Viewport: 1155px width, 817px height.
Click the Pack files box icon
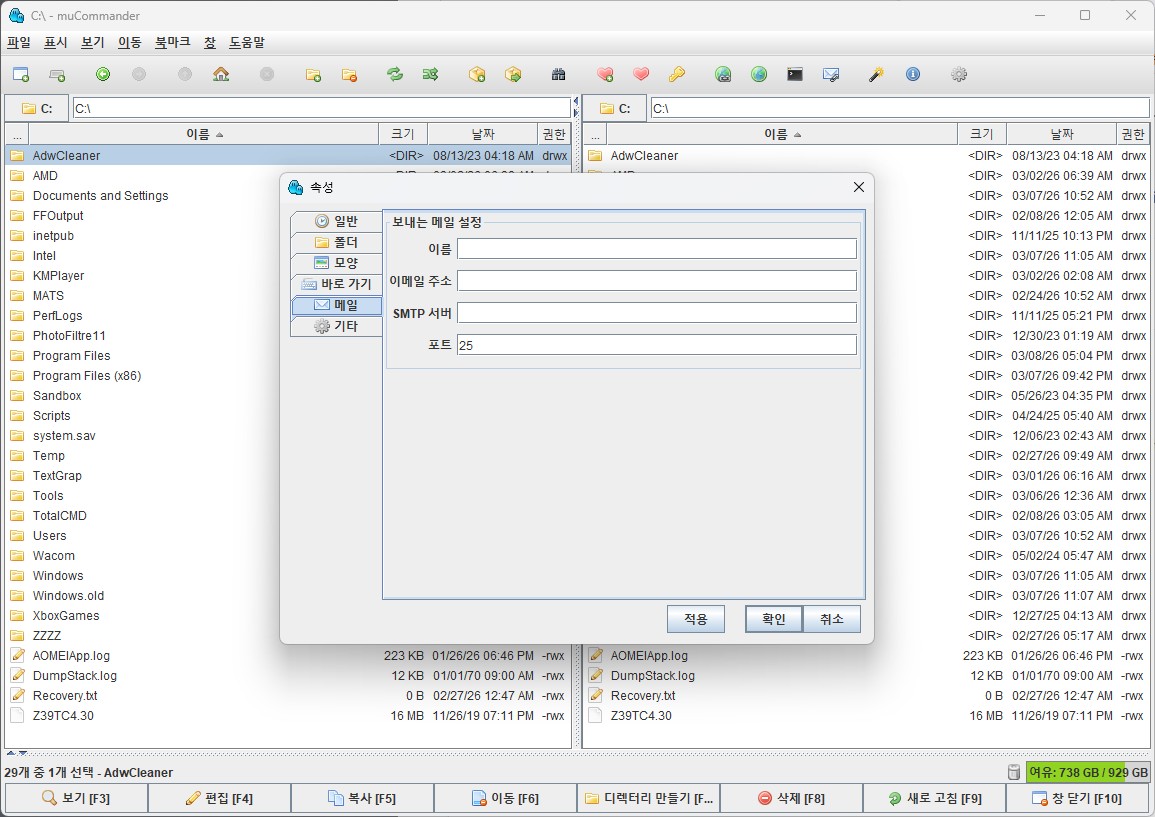477,74
